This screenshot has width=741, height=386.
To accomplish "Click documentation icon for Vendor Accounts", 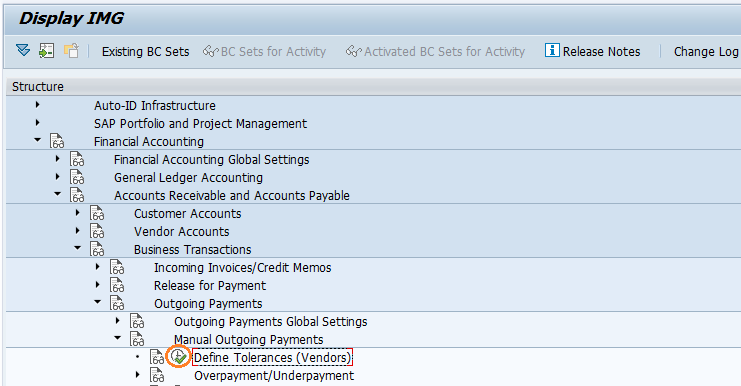I will 97,231.
